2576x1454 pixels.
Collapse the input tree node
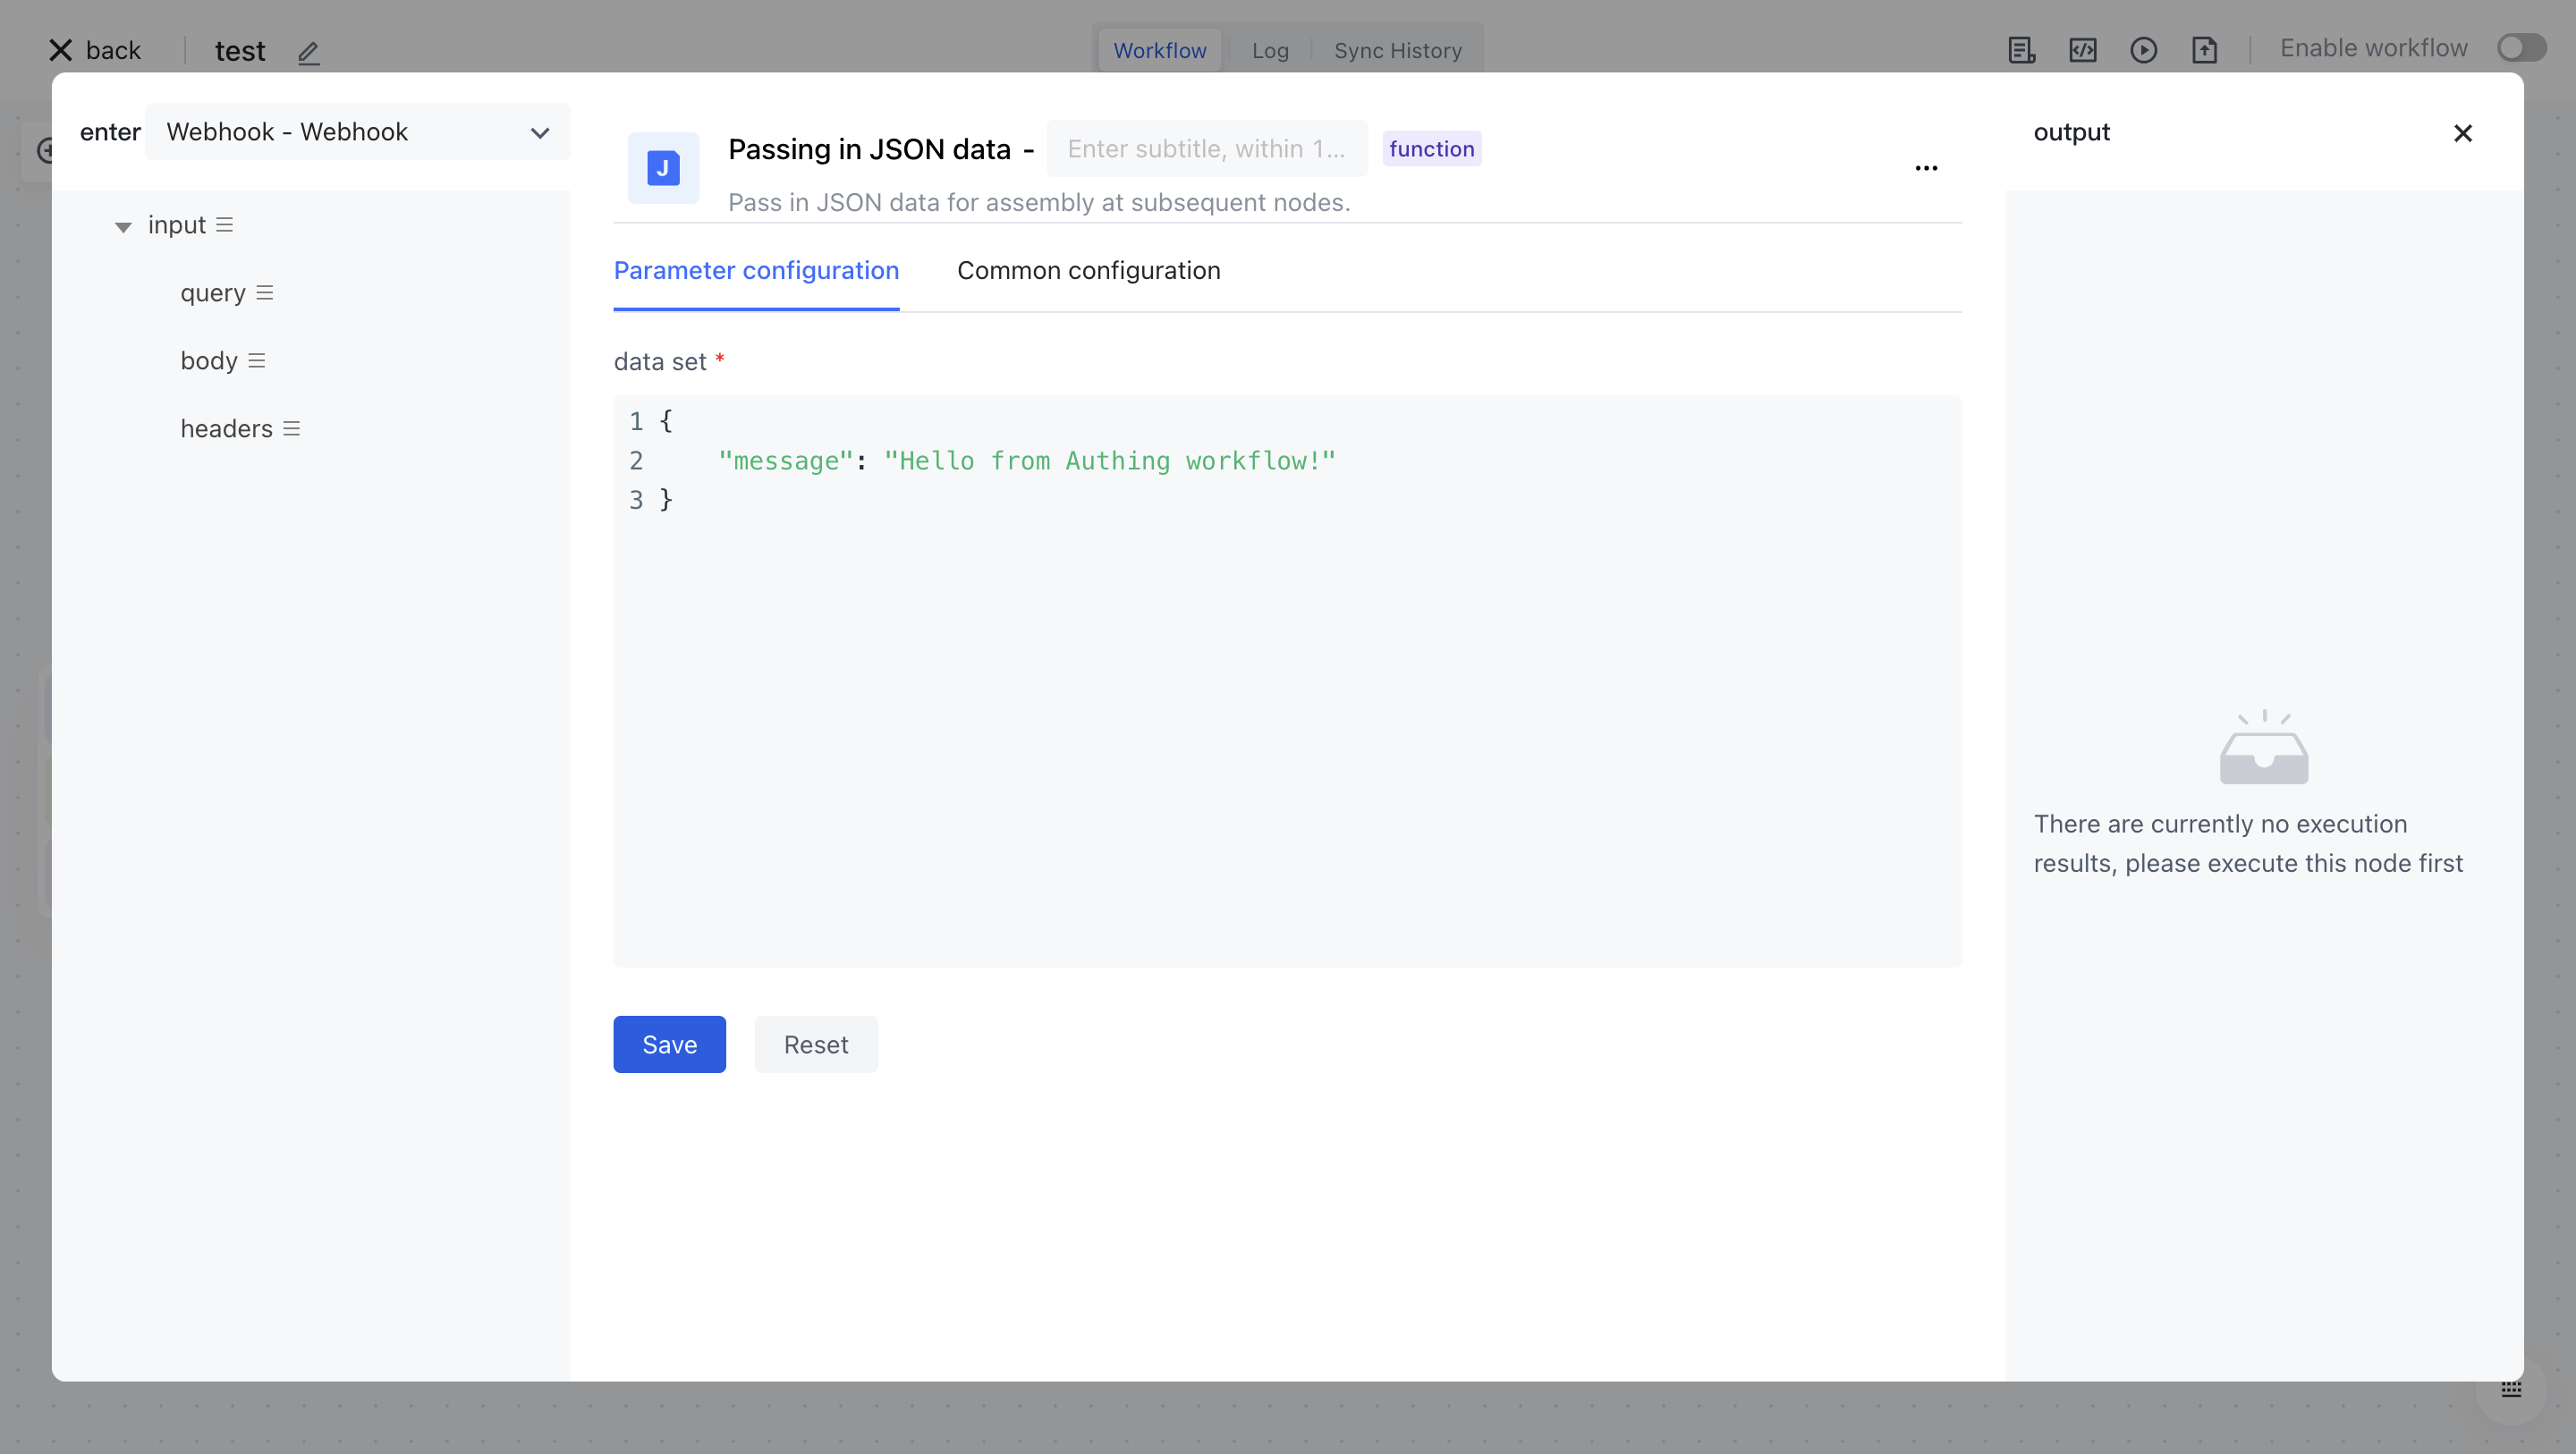123,227
